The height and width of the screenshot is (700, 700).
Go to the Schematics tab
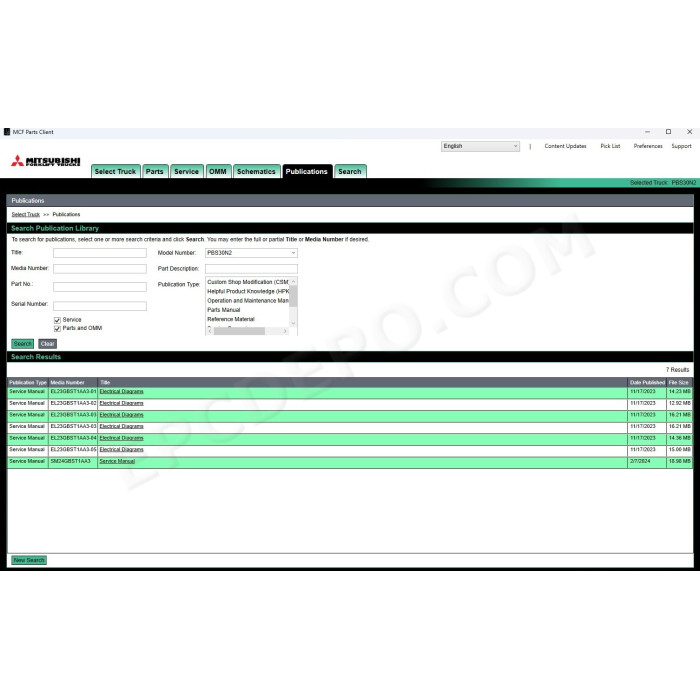pyautogui.click(x=256, y=171)
